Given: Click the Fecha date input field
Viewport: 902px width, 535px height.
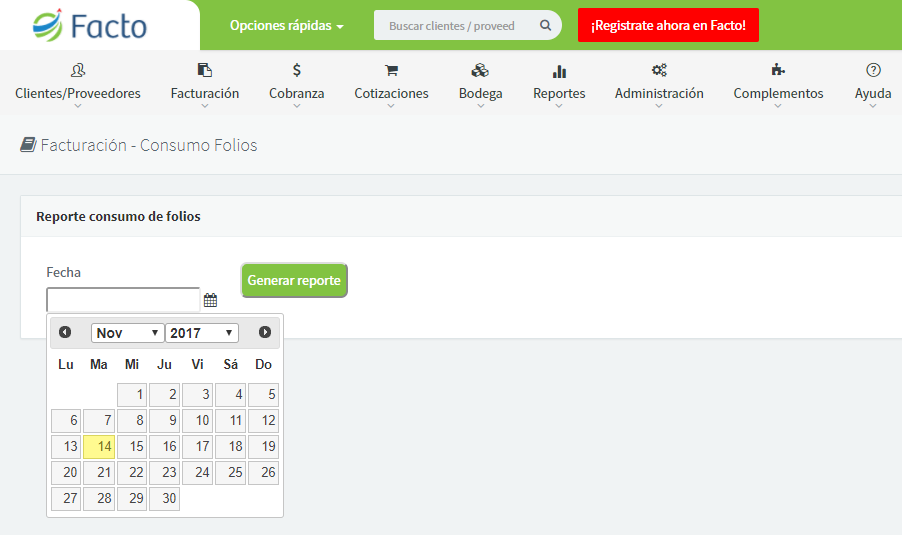Looking at the screenshot, I should [123, 300].
